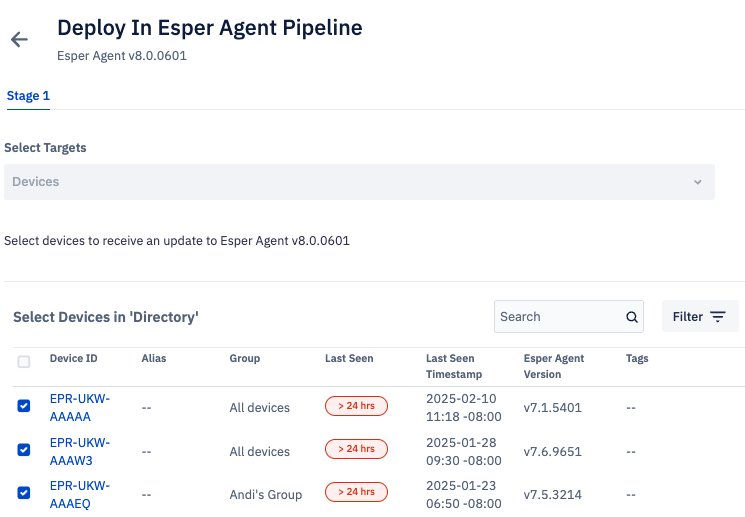745x517 pixels.
Task: Click timestamp 2025-01-23 06:50 -08:00
Action: (x=464, y=495)
